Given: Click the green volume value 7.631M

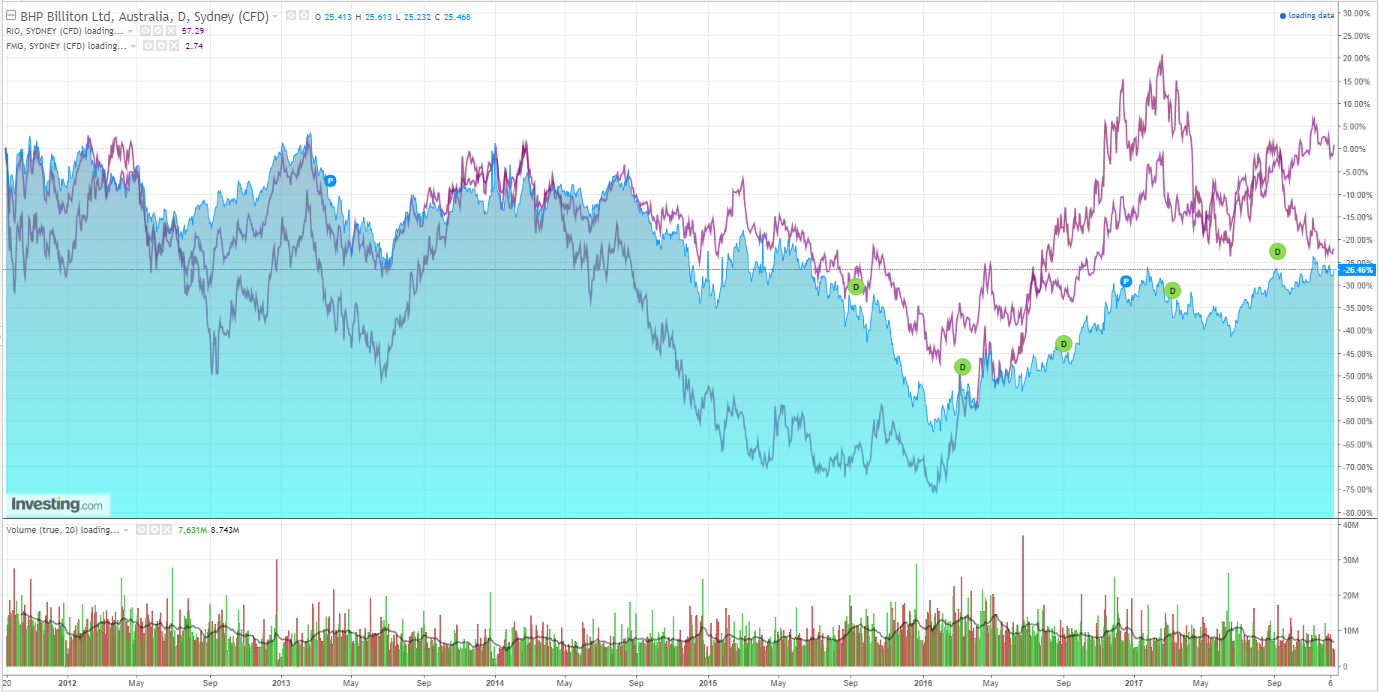Looking at the screenshot, I should tap(192, 530).
